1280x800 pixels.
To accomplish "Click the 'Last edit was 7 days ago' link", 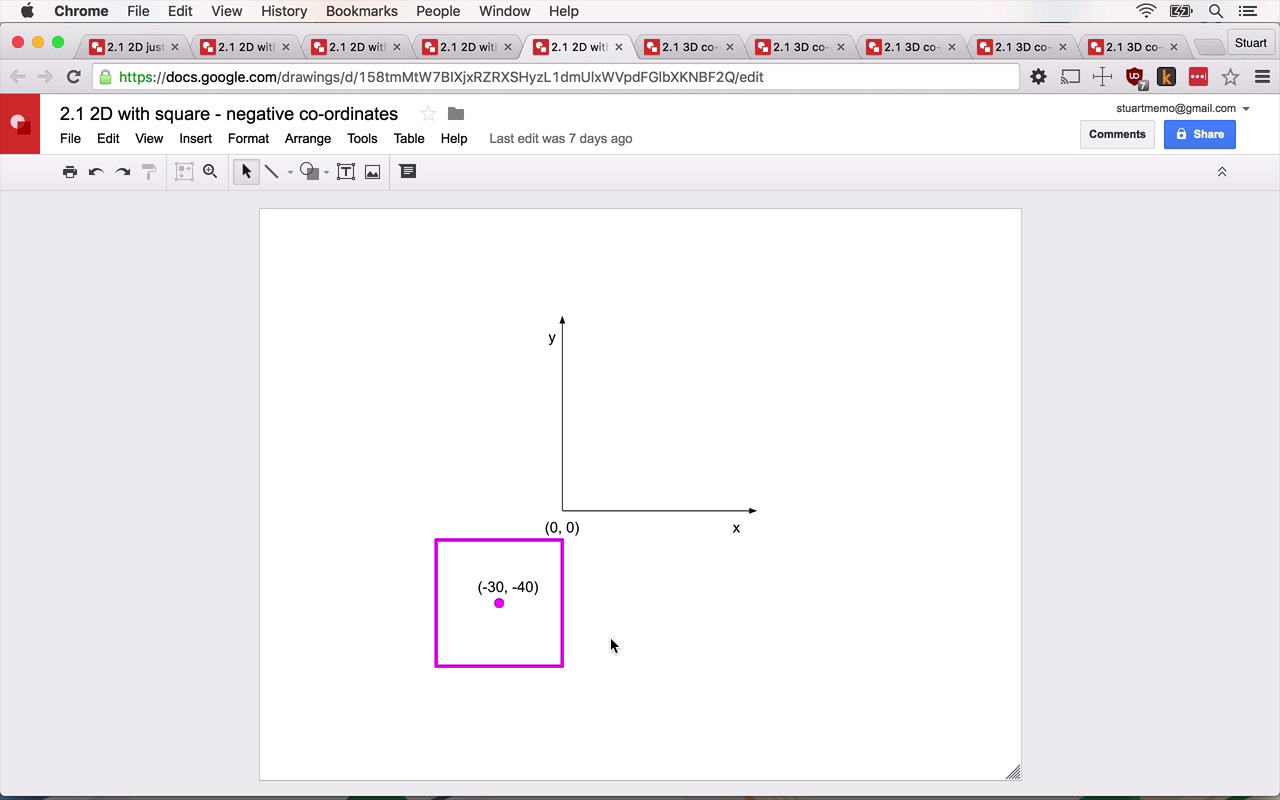I will (x=561, y=139).
